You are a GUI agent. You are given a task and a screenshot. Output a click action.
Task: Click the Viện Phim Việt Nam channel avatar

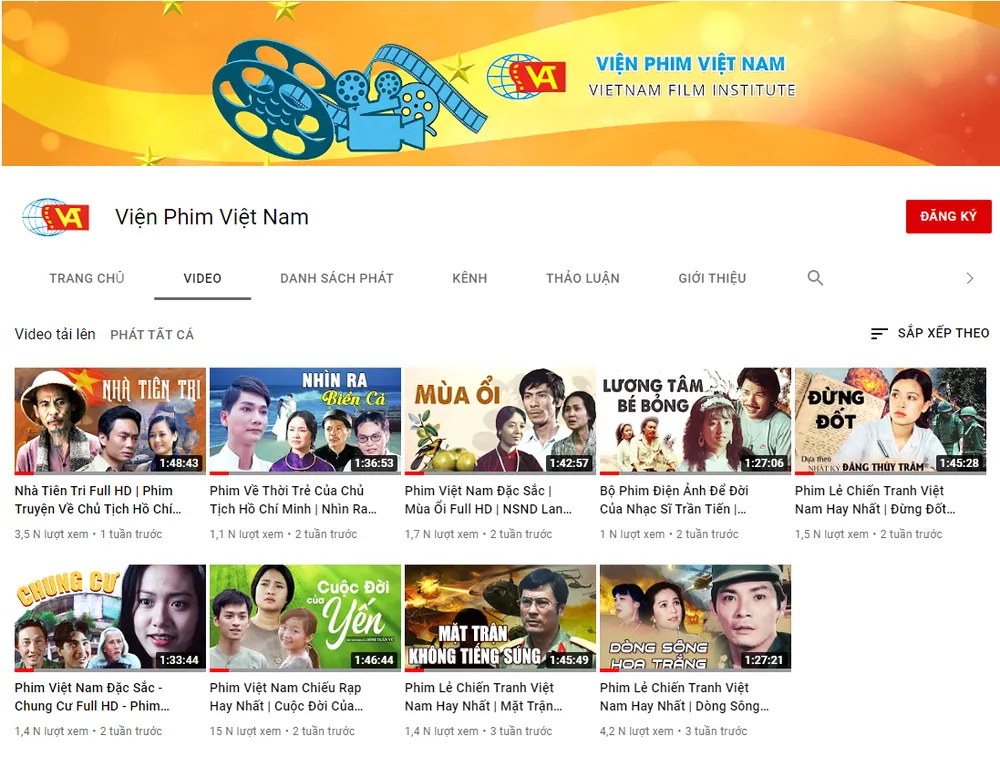pos(55,217)
